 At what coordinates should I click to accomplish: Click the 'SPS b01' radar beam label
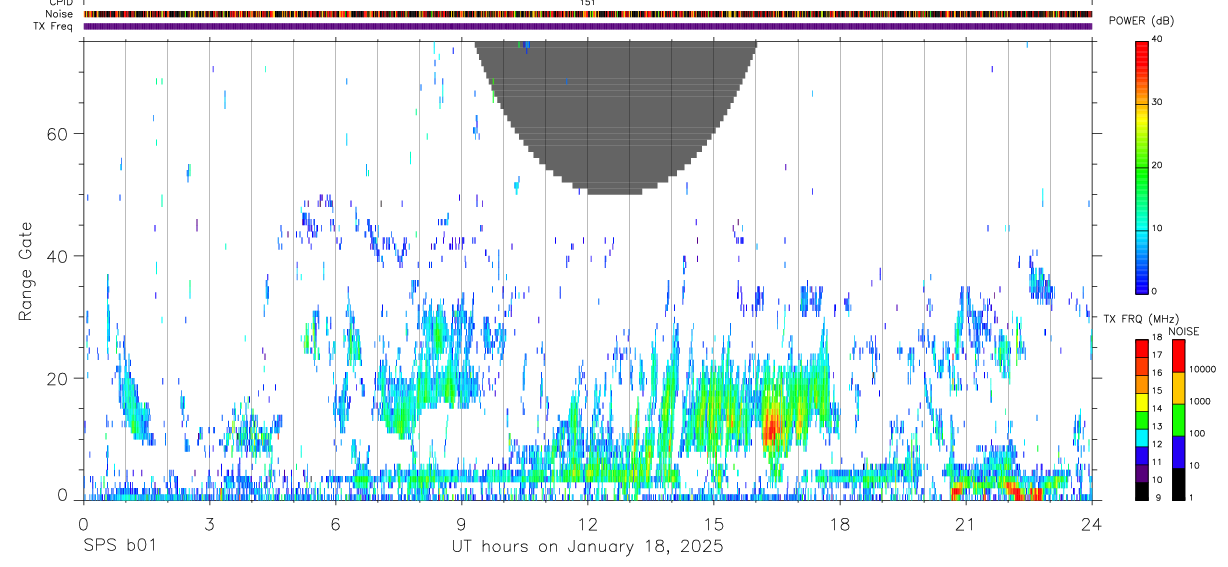[119, 547]
